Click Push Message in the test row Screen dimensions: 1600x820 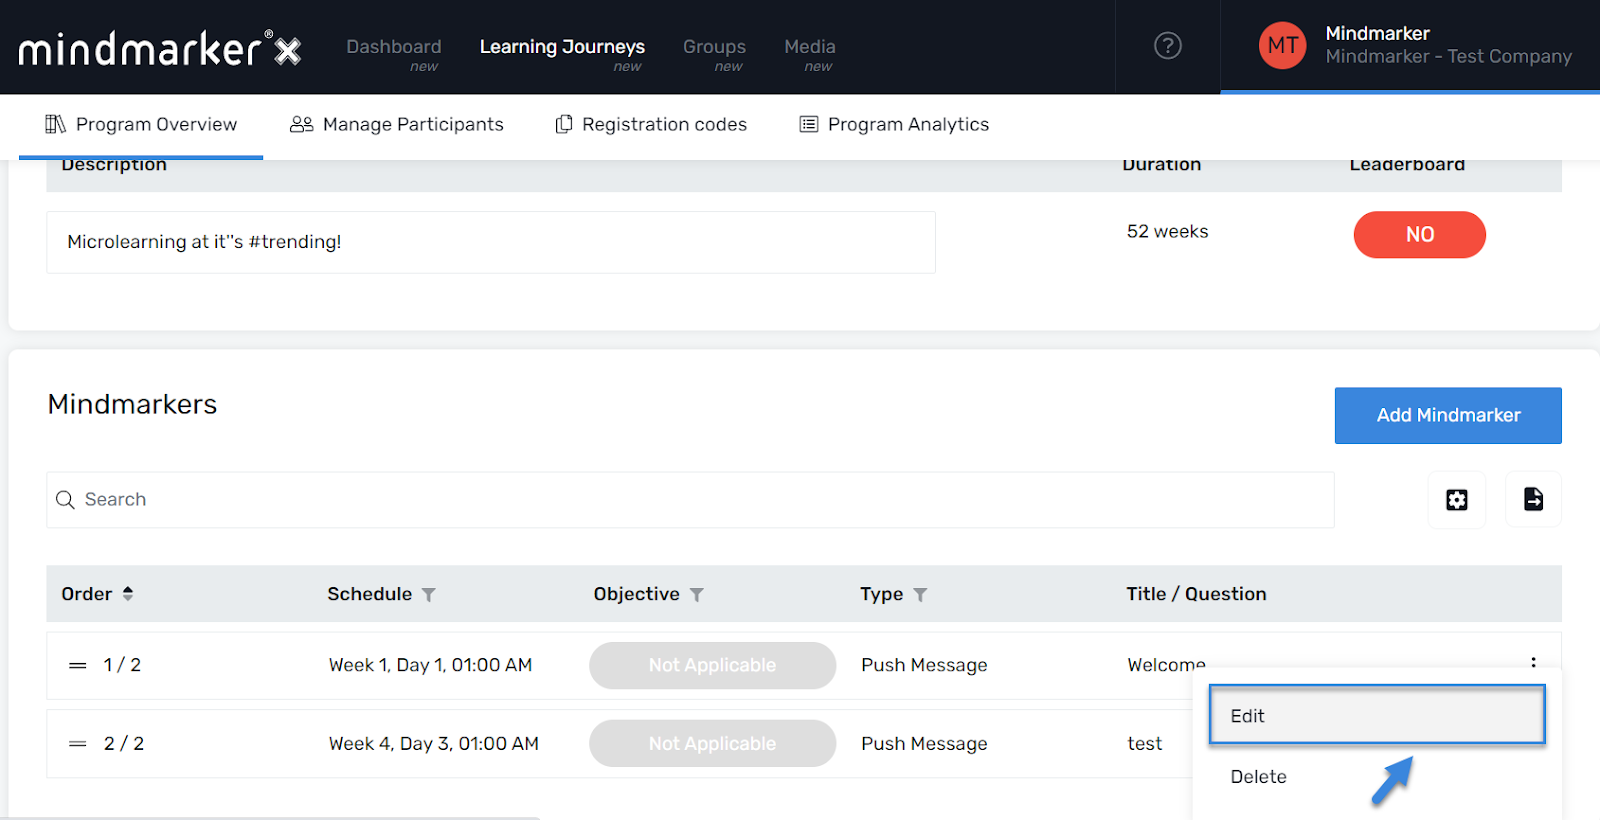(924, 744)
